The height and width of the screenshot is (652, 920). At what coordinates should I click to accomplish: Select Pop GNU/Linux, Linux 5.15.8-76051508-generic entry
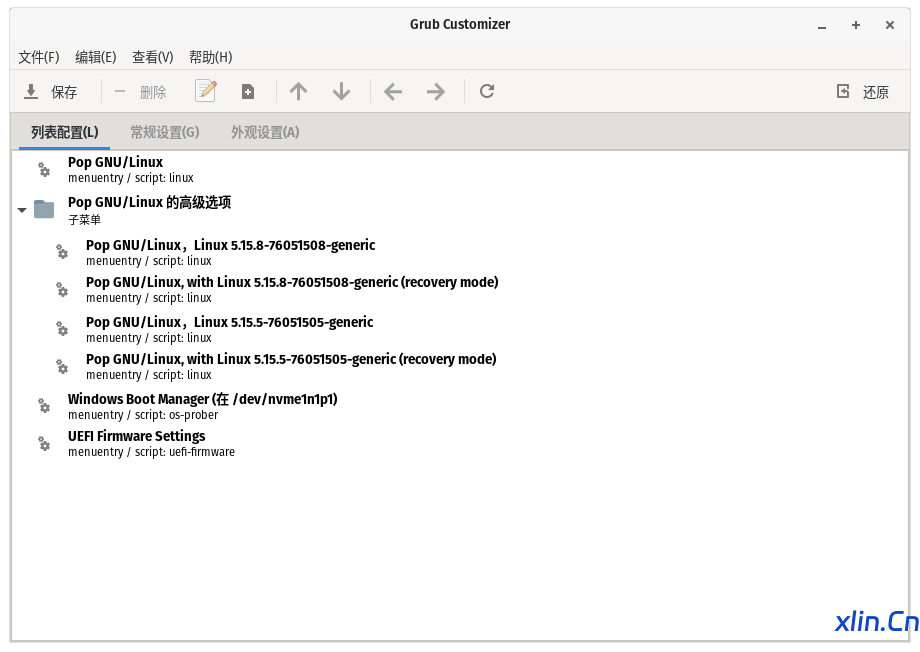tap(231, 245)
